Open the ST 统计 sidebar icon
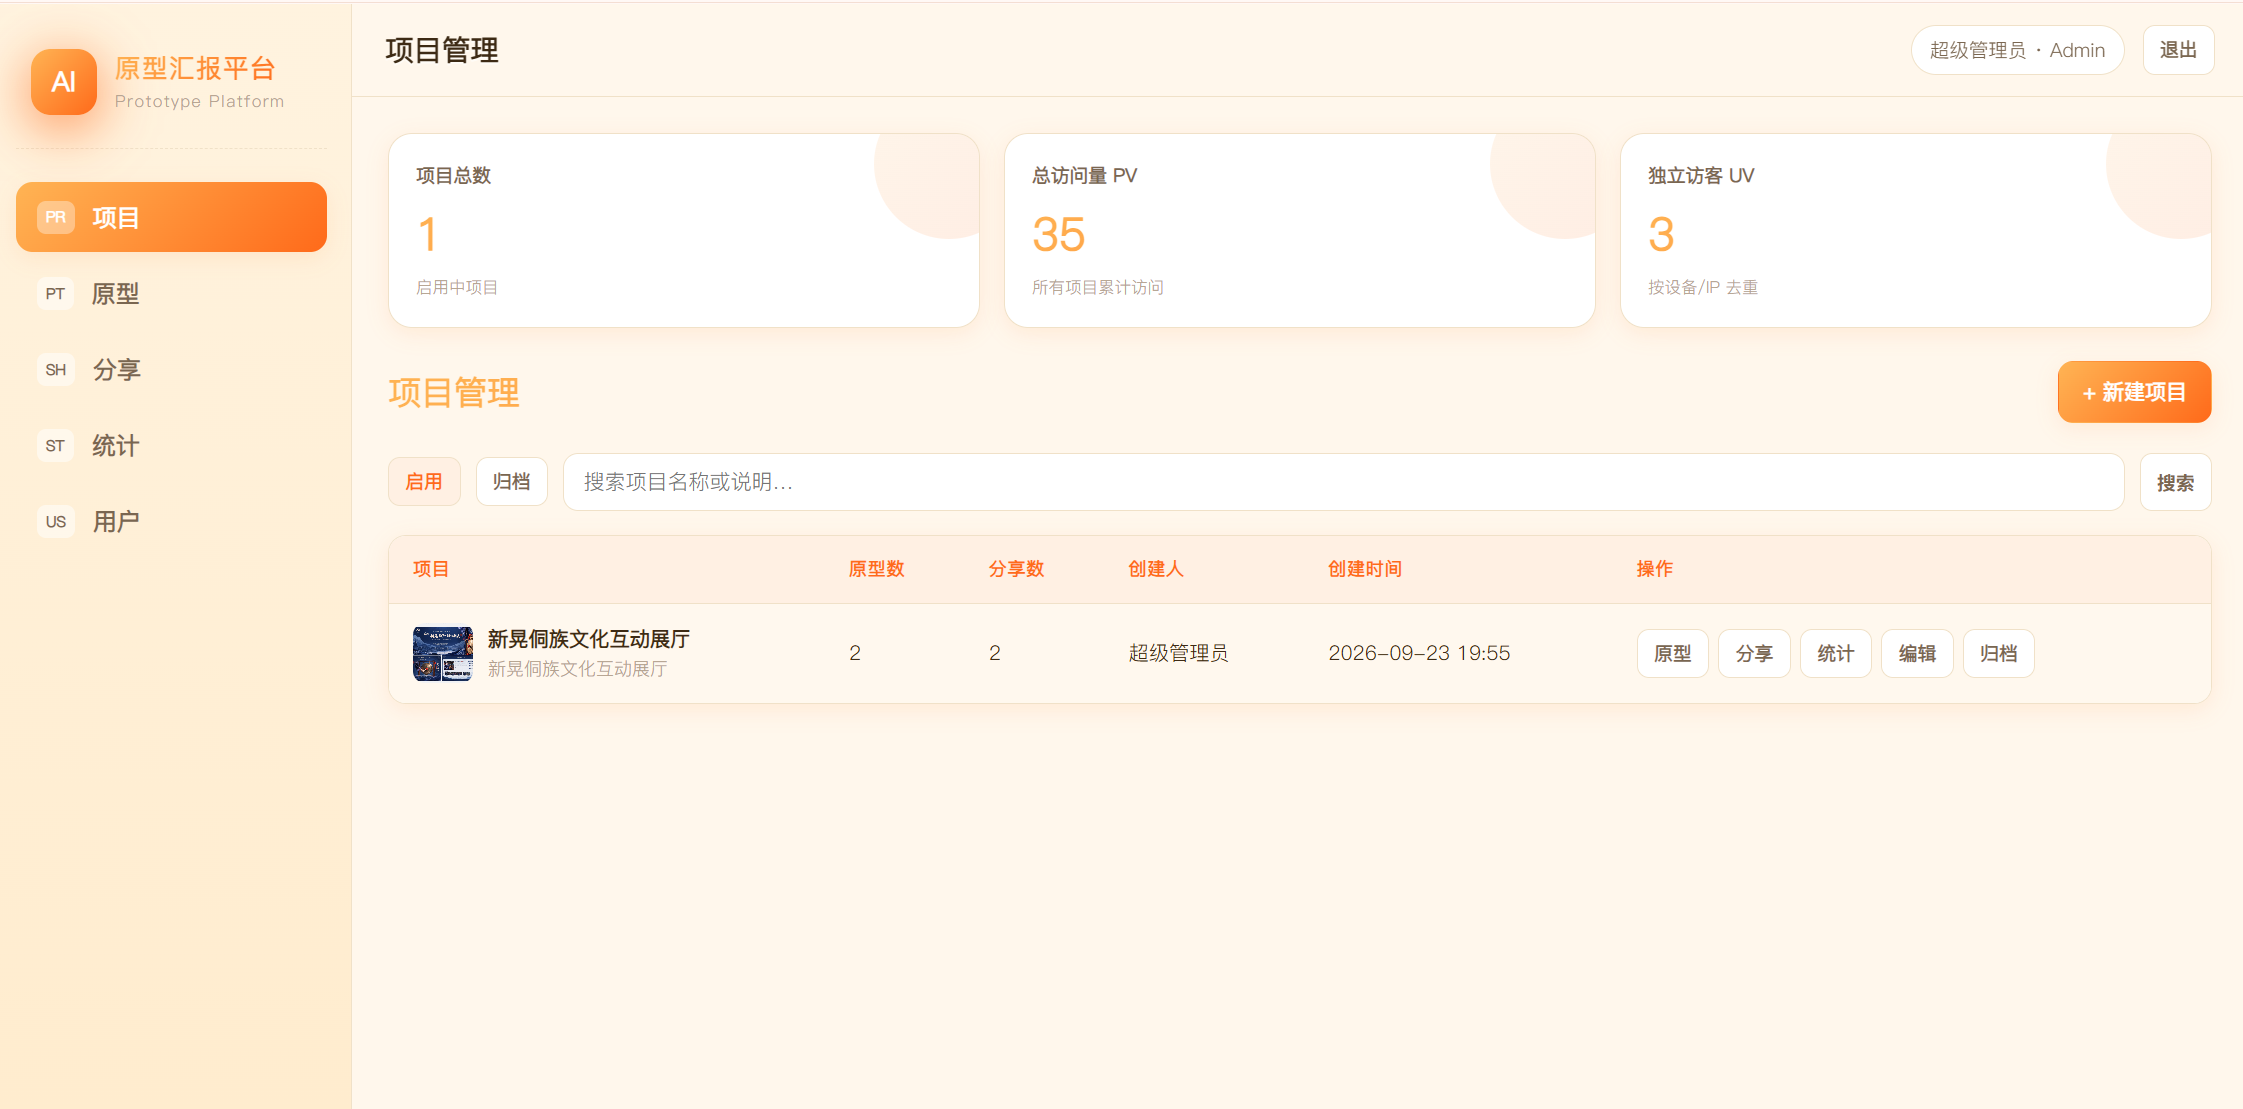 click(56, 445)
